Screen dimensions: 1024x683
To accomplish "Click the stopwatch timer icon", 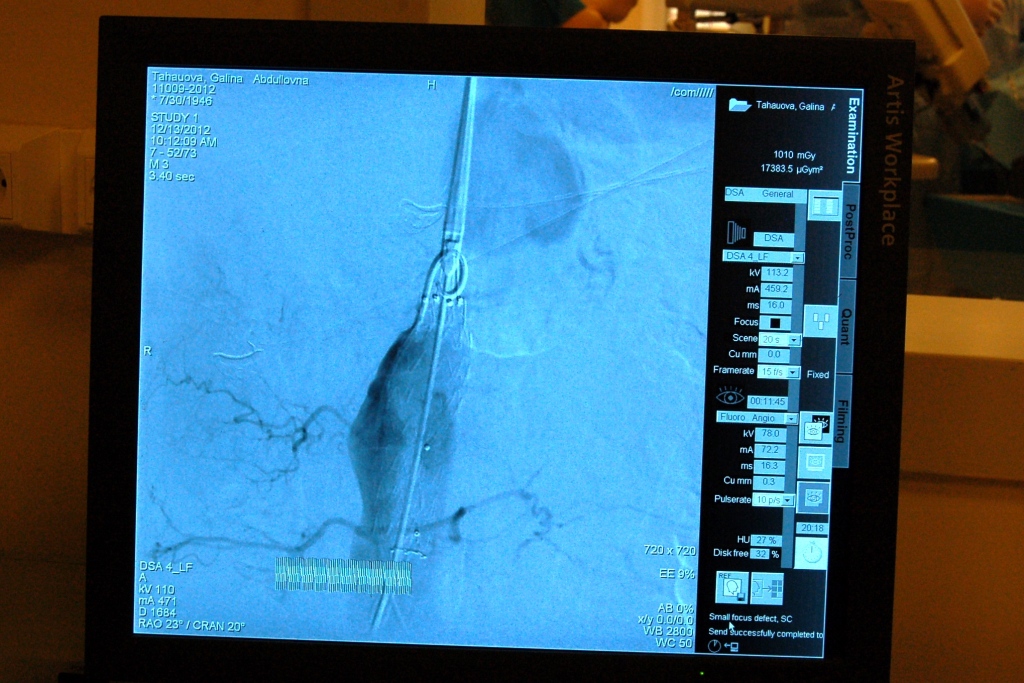I will tap(811, 553).
